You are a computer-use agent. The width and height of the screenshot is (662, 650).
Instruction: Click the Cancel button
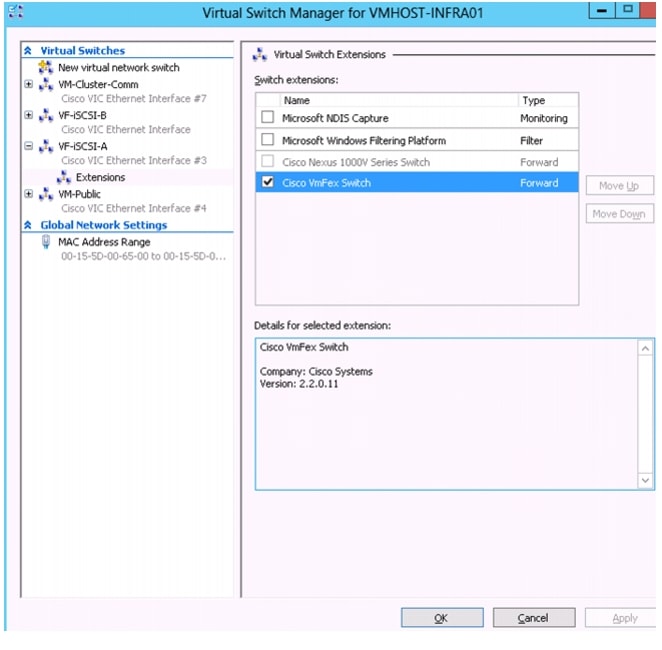pos(534,618)
